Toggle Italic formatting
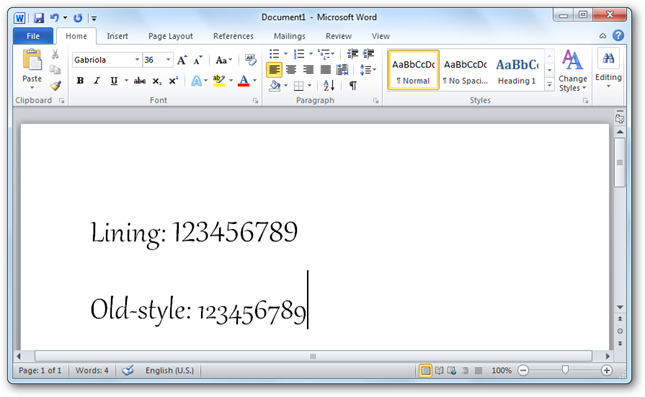This screenshot has width=645, height=397. (x=97, y=81)
